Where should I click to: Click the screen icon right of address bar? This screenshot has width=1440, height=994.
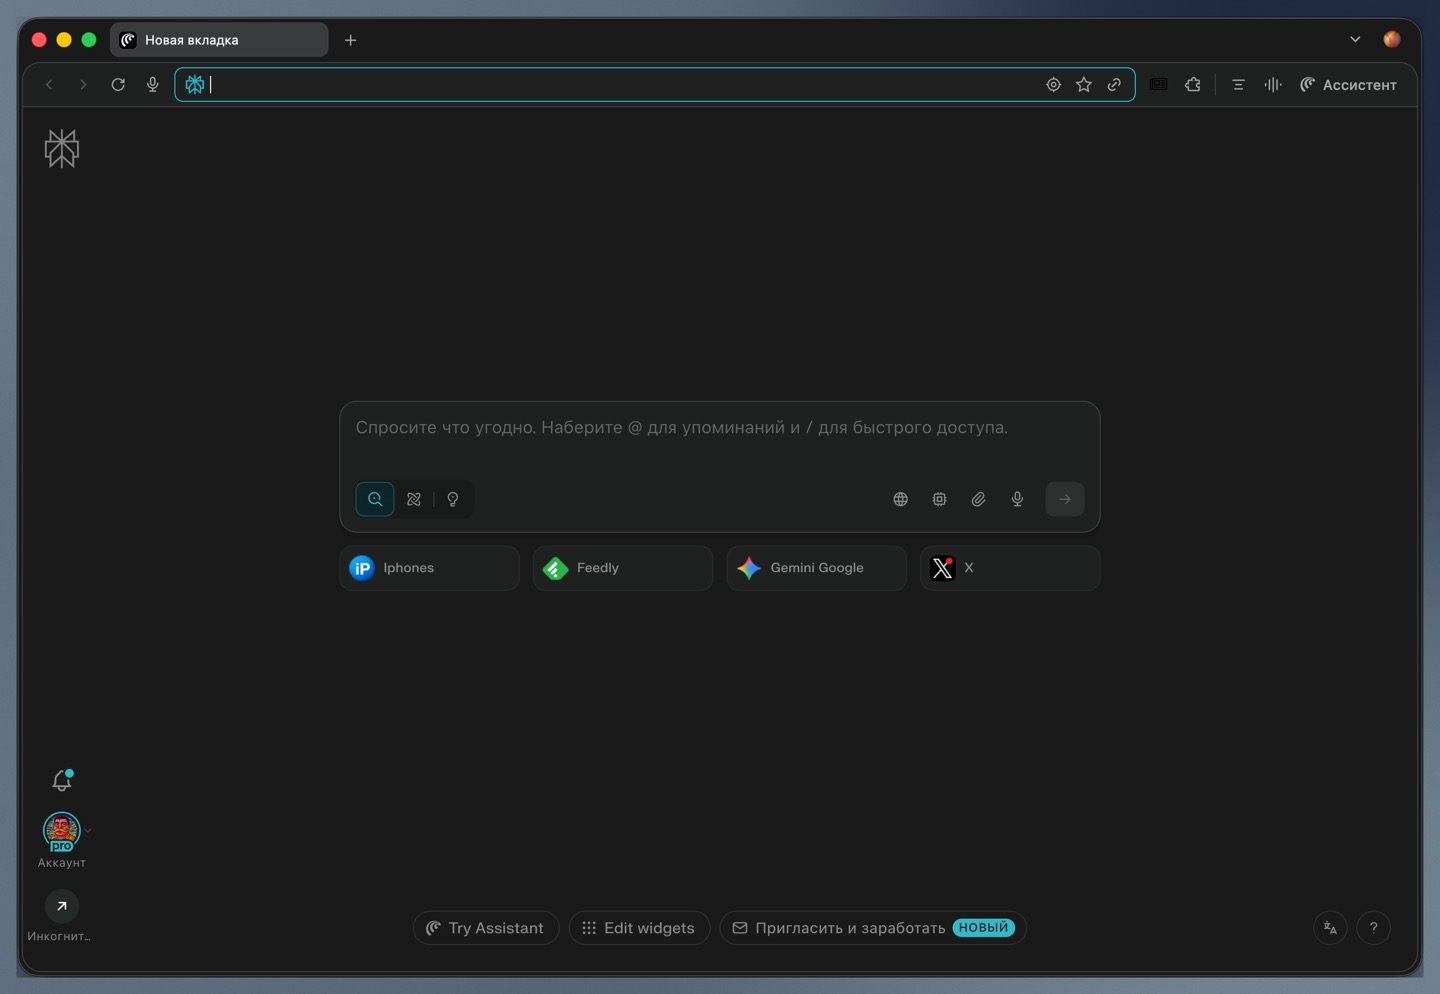click(1159, 85)
